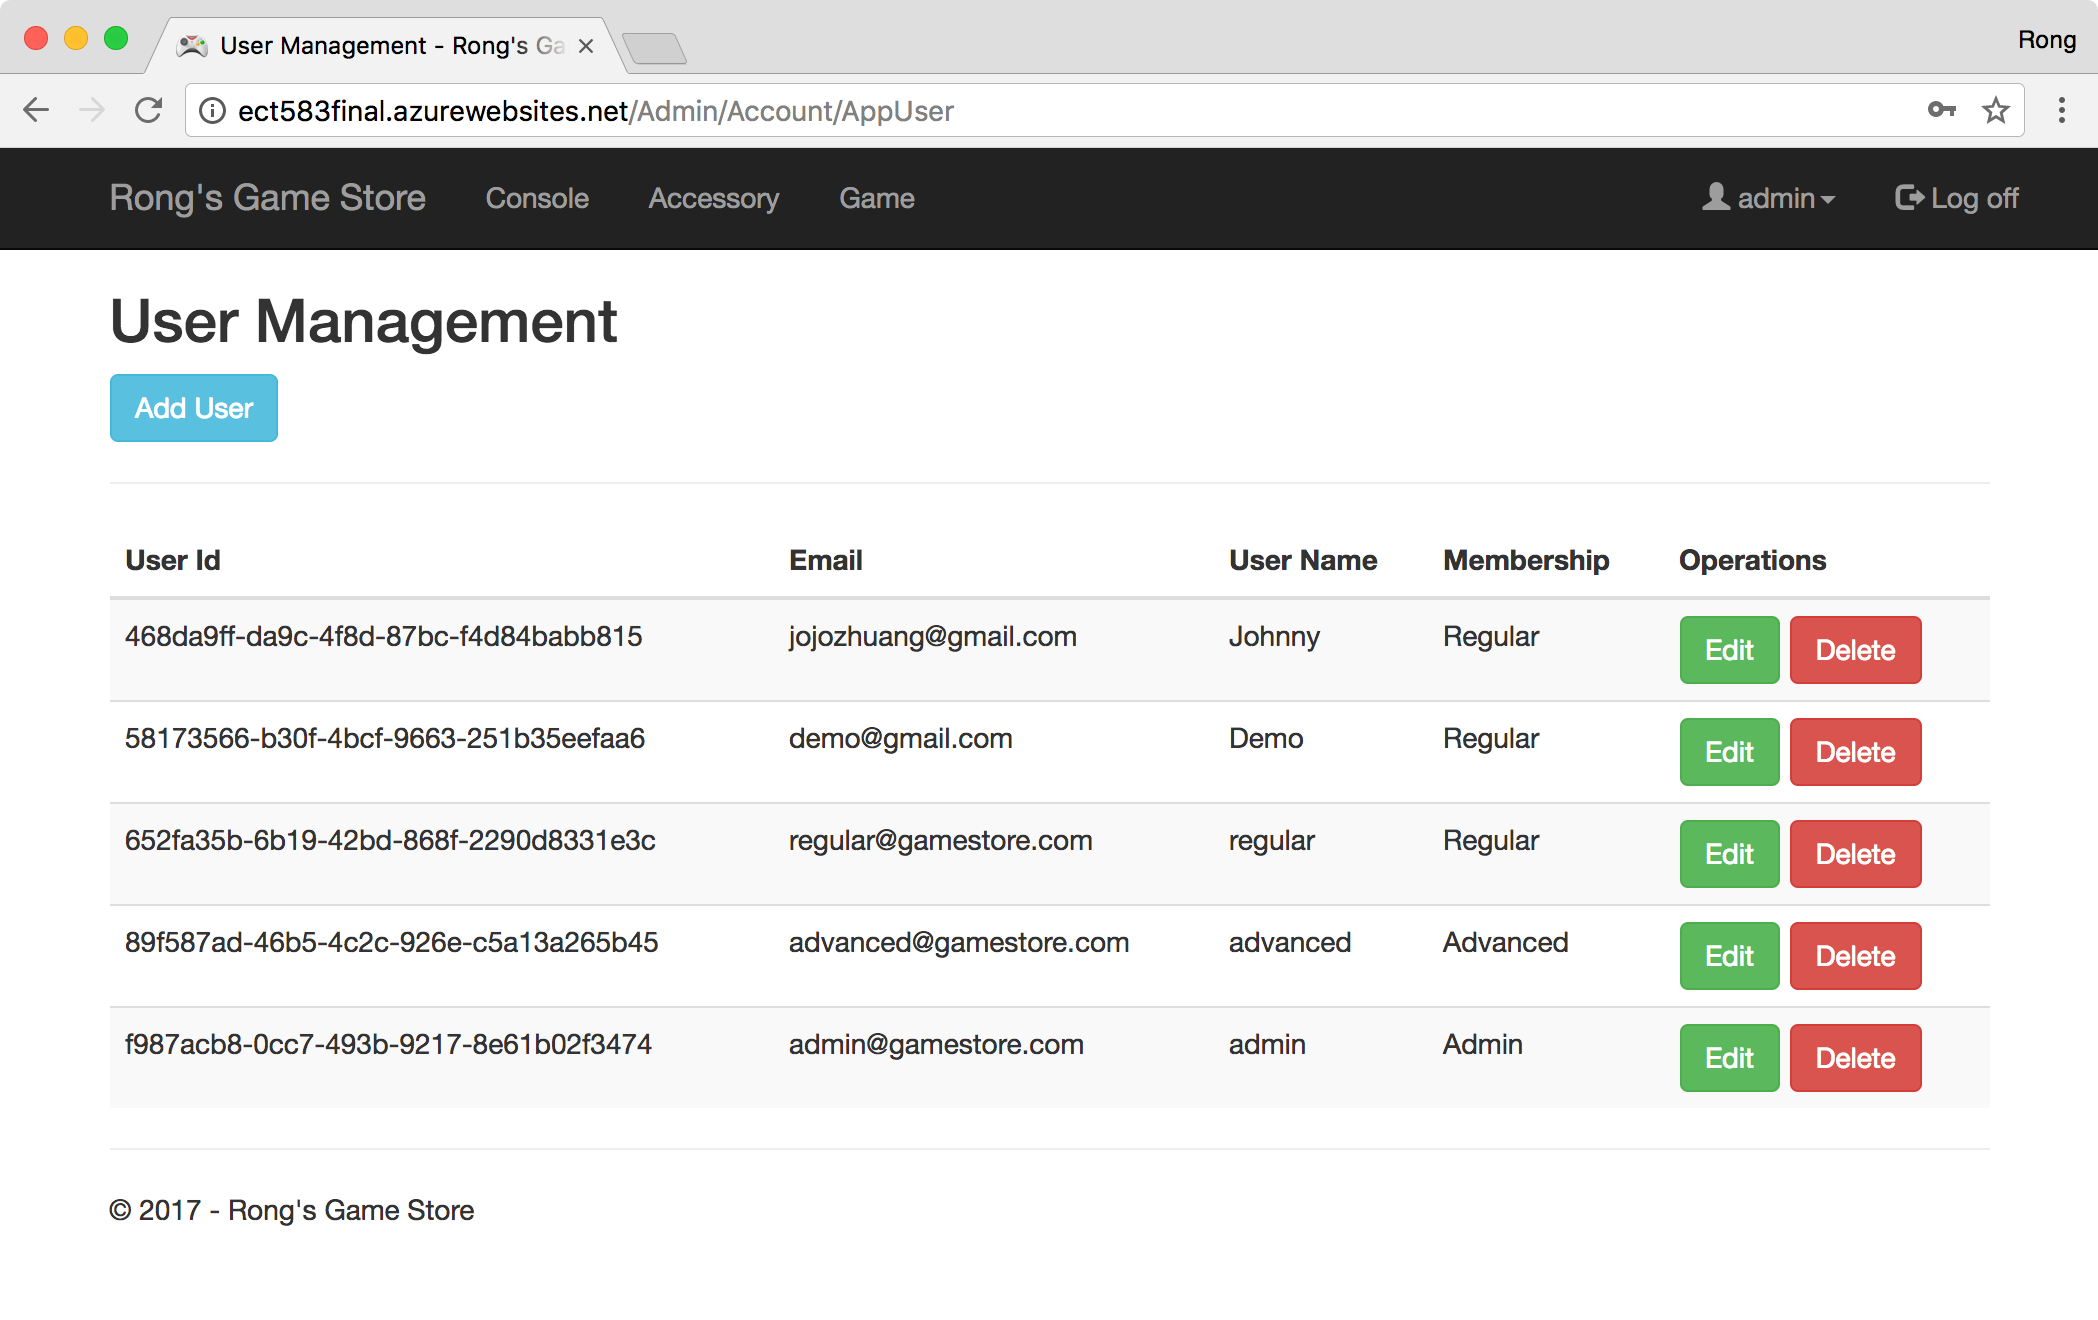Click the address bar URL
Image resolution: width=2098 pixels, height=1320 pixels.
coord(596,111)
